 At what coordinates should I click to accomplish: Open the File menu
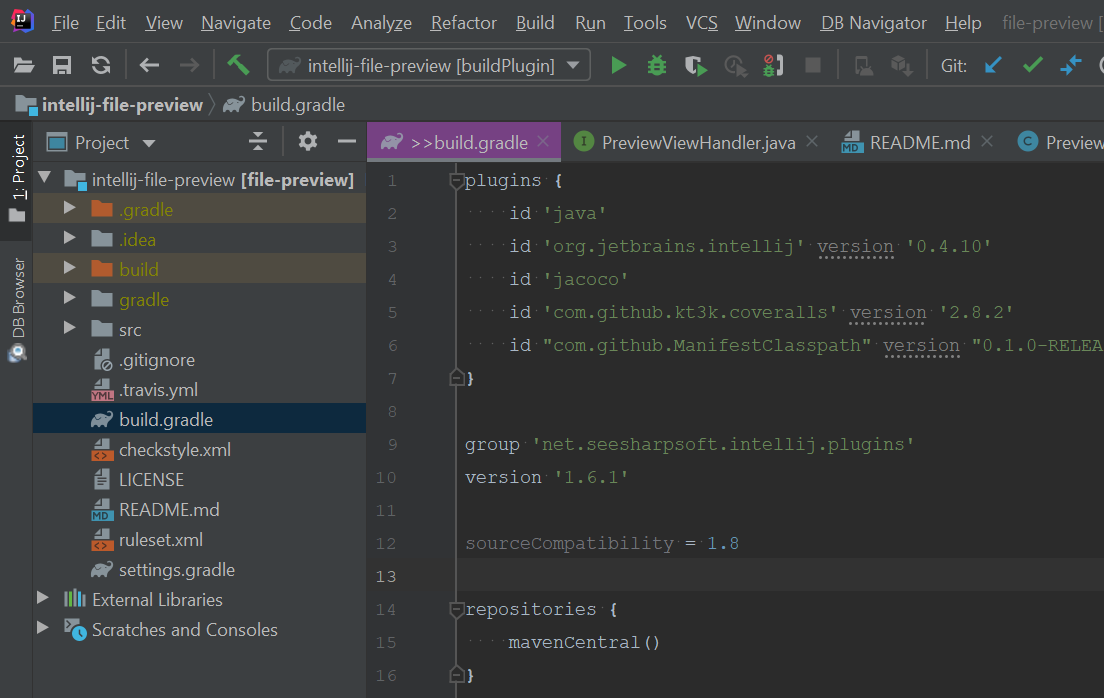point(65,23)
